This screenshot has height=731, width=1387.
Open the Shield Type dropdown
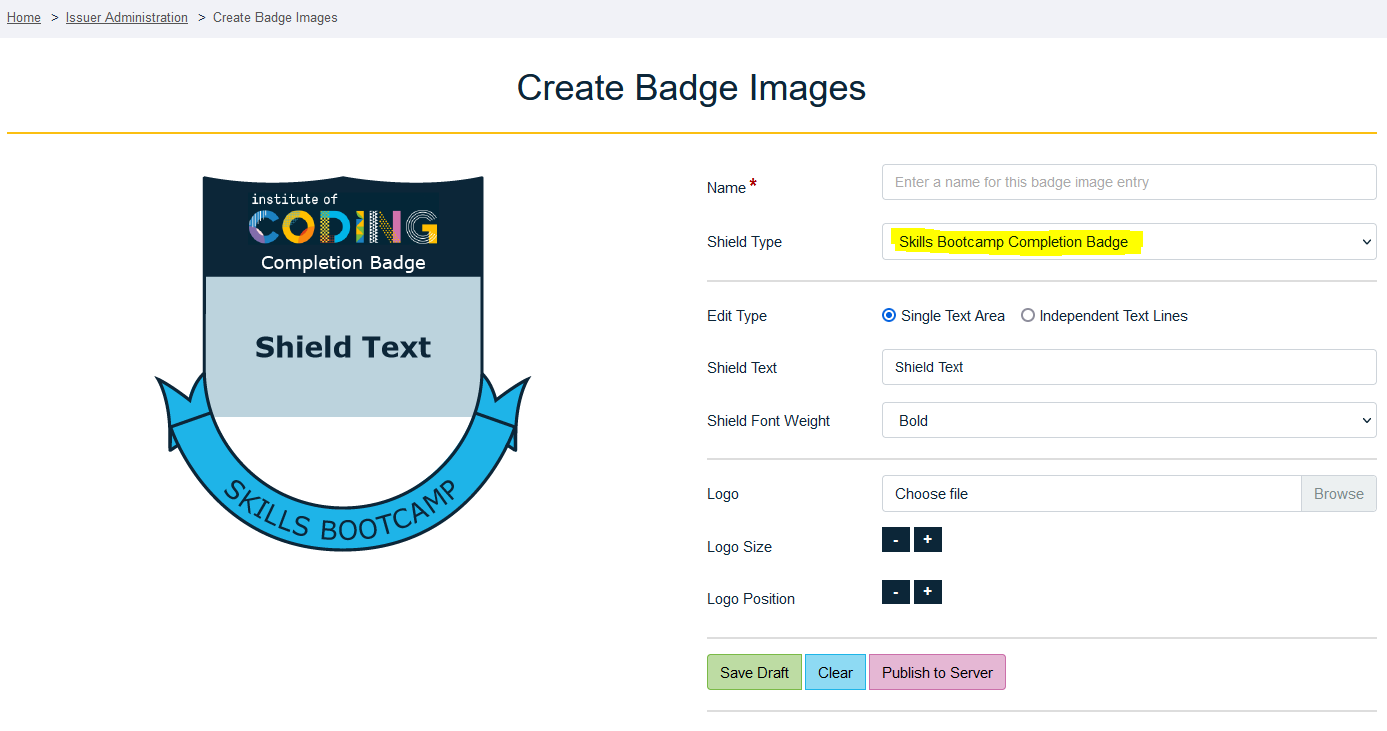tap(1129, 241)
